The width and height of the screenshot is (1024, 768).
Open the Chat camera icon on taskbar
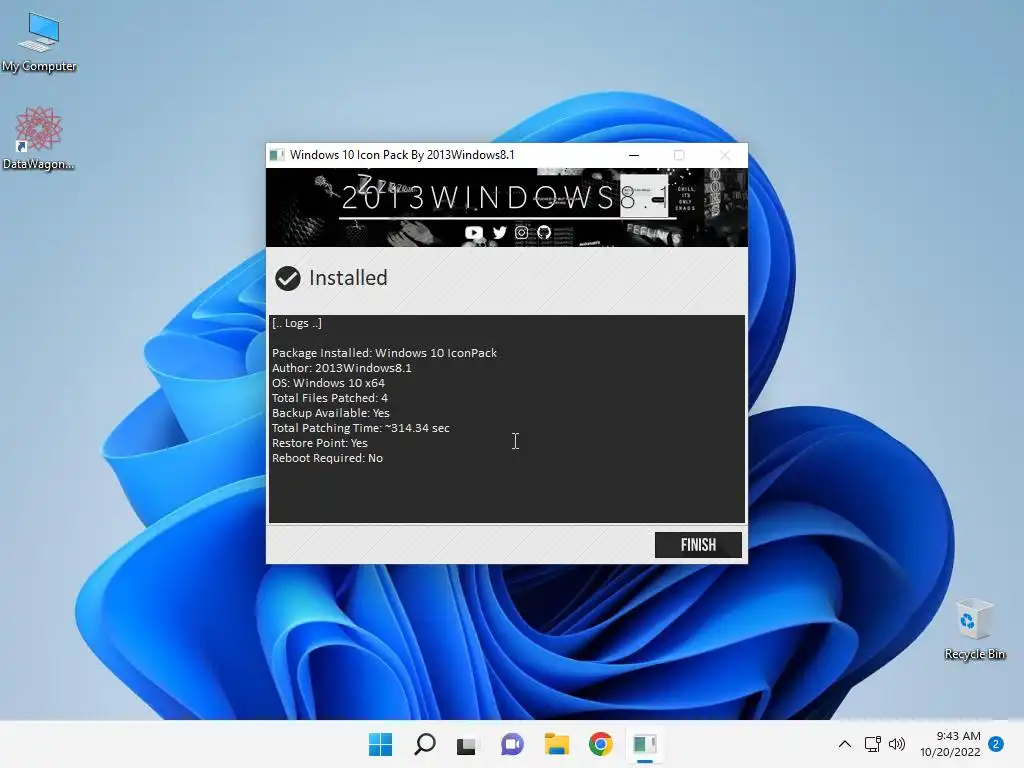[x=512, y=744]
